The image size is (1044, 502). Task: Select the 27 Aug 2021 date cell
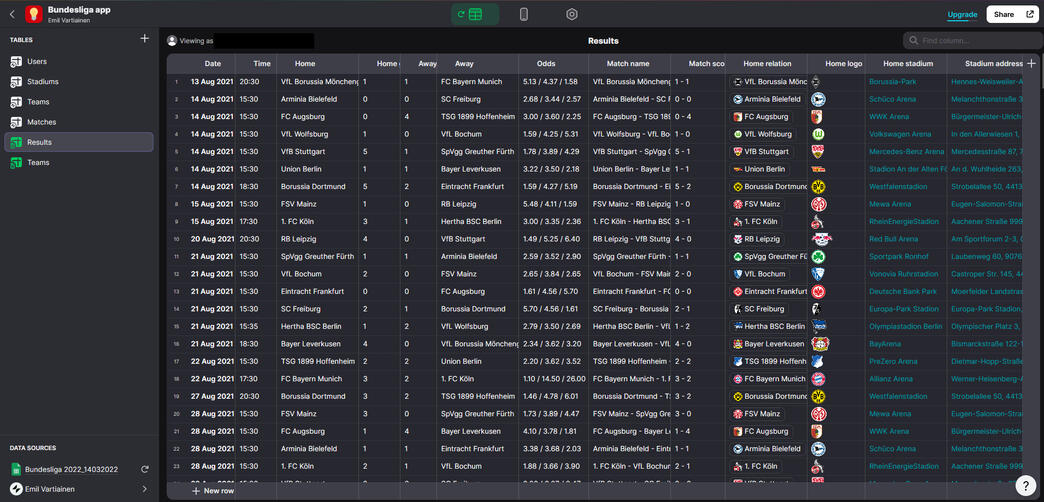click(209, 396)
